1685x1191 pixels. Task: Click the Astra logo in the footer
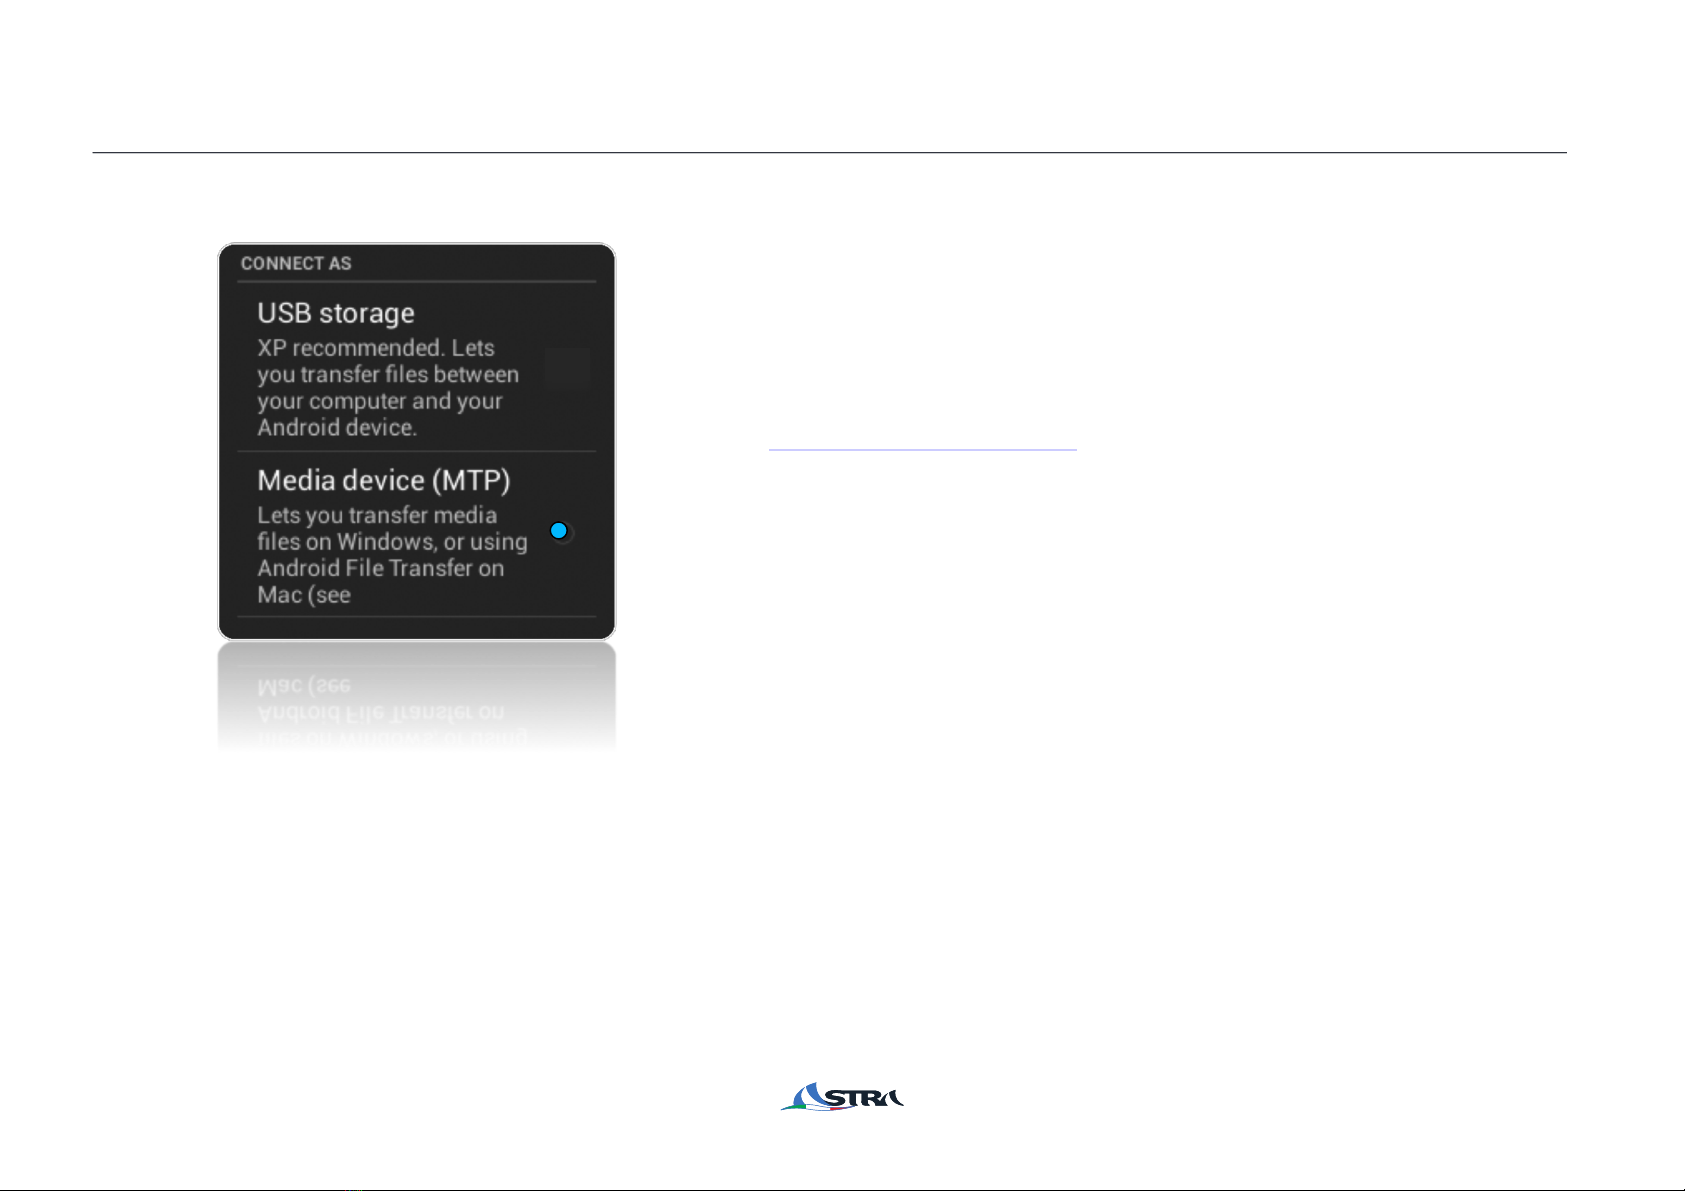point(842,1097)
